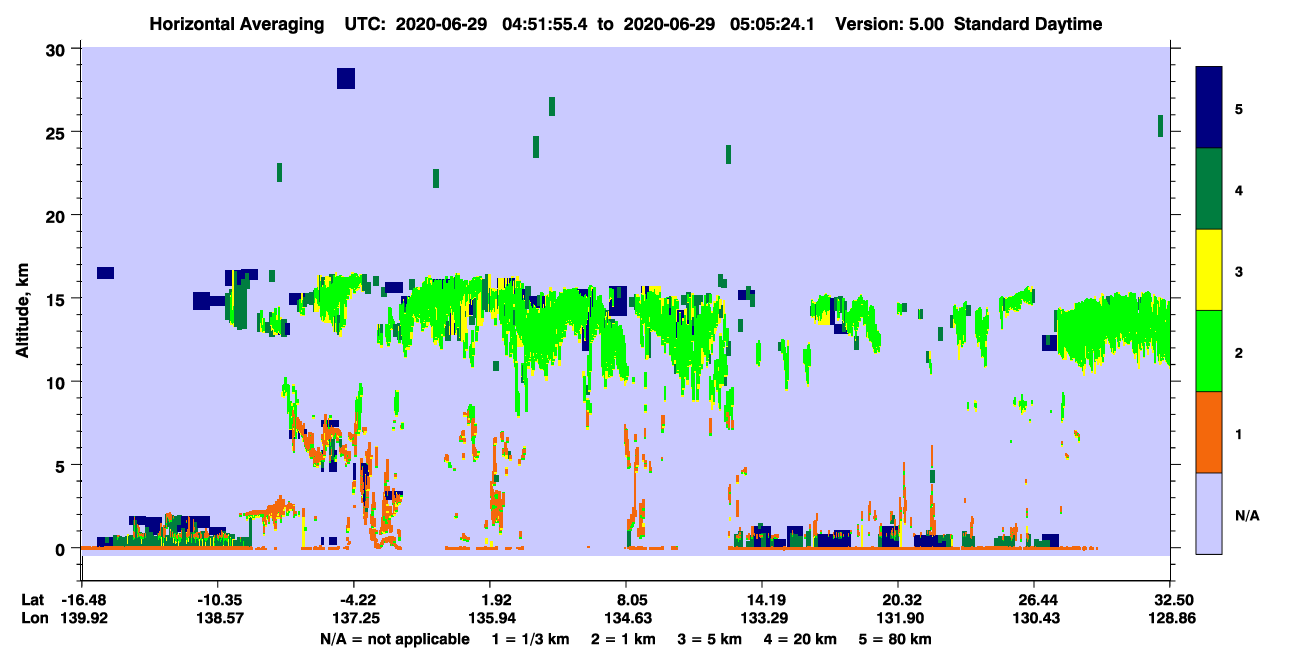Click the dark green colorbar segment labeled 4
Viewport: 1300px width, 667px height.
tap(1209, 189)
